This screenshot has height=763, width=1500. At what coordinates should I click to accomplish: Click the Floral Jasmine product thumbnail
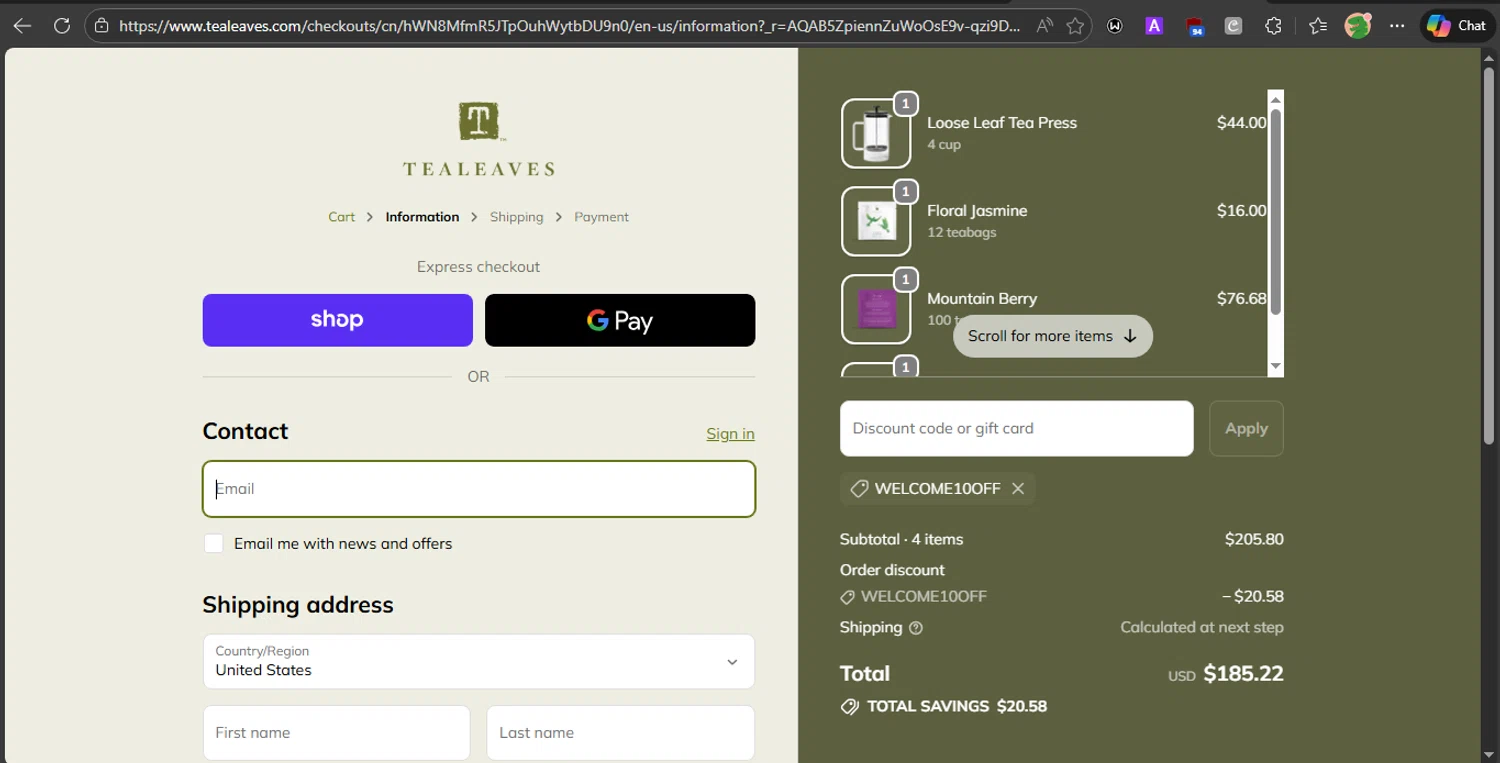coord(876,221)
